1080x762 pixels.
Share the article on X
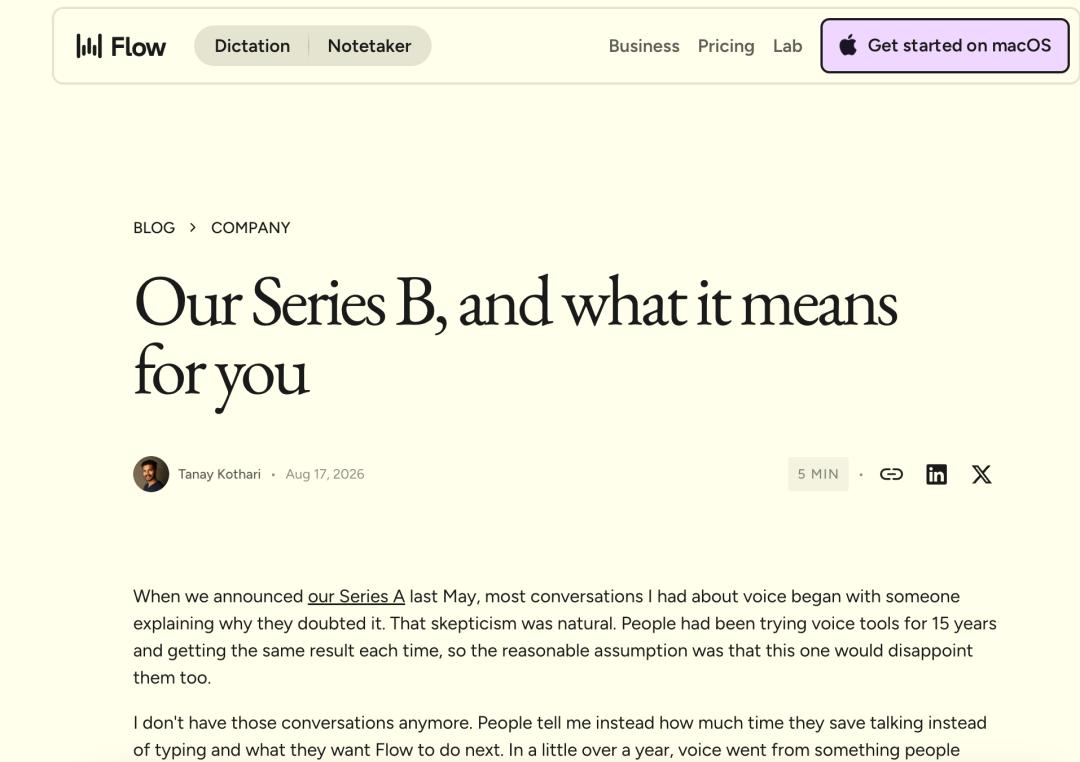982,474
